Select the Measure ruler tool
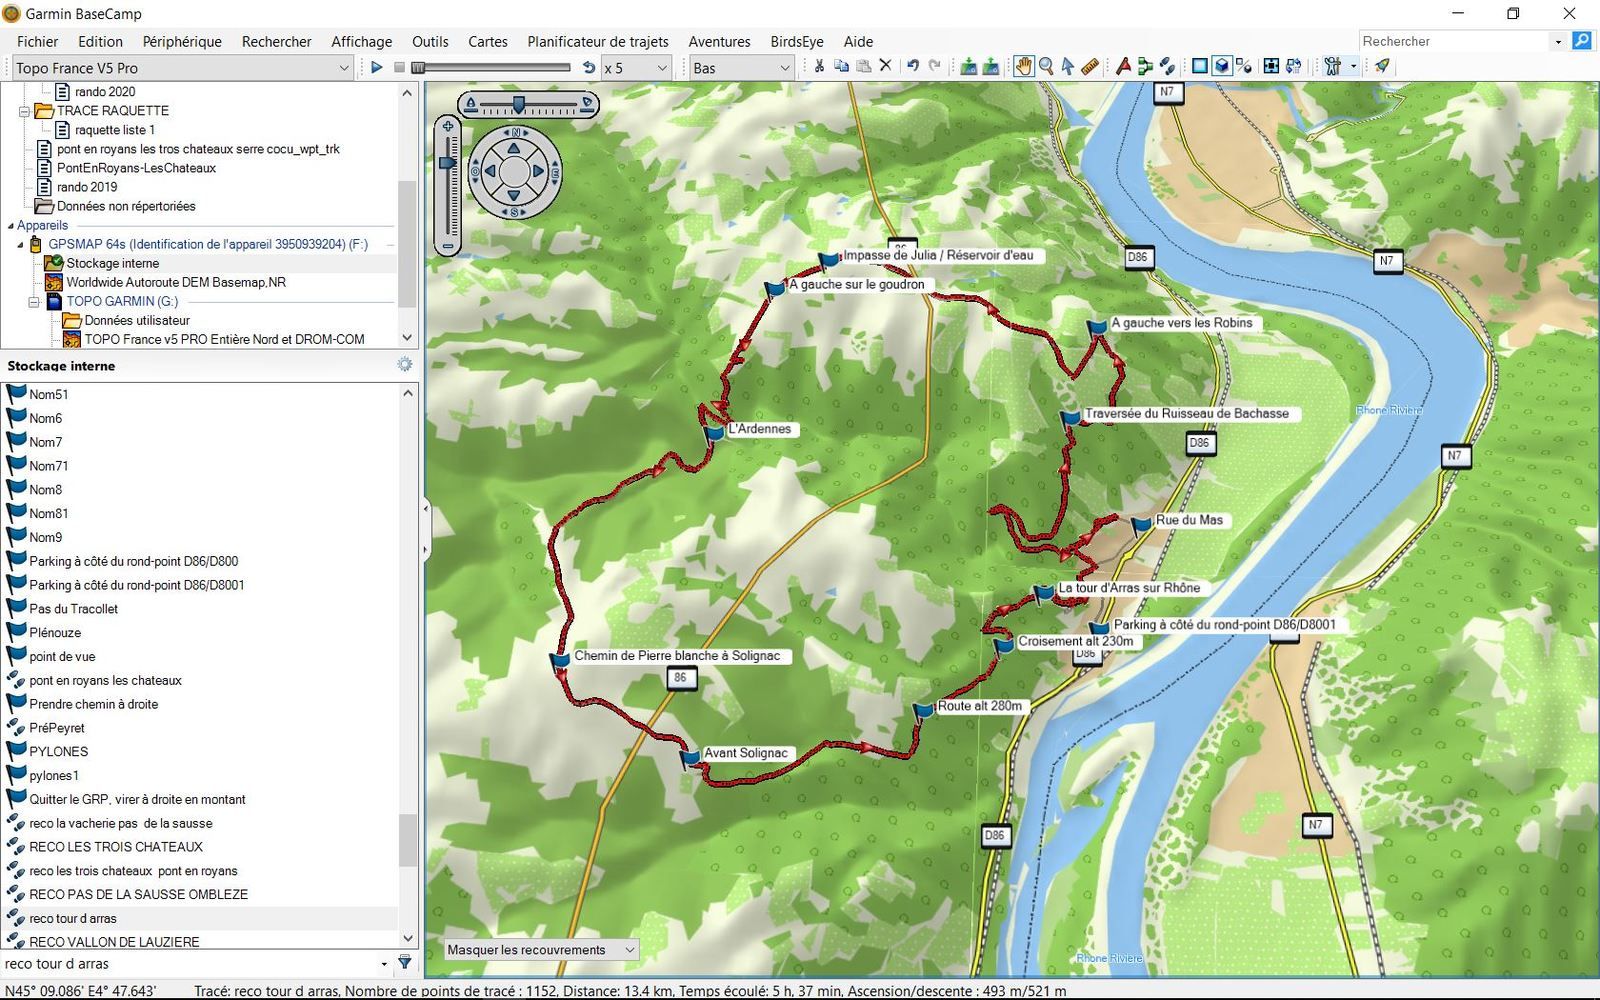 (1090, 67)
